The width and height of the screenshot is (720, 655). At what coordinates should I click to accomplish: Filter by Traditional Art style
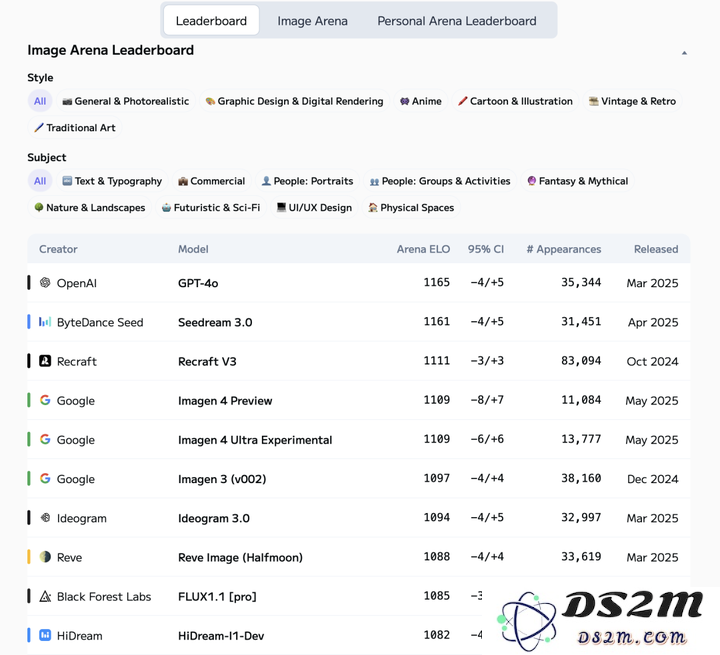click(74, 128)
